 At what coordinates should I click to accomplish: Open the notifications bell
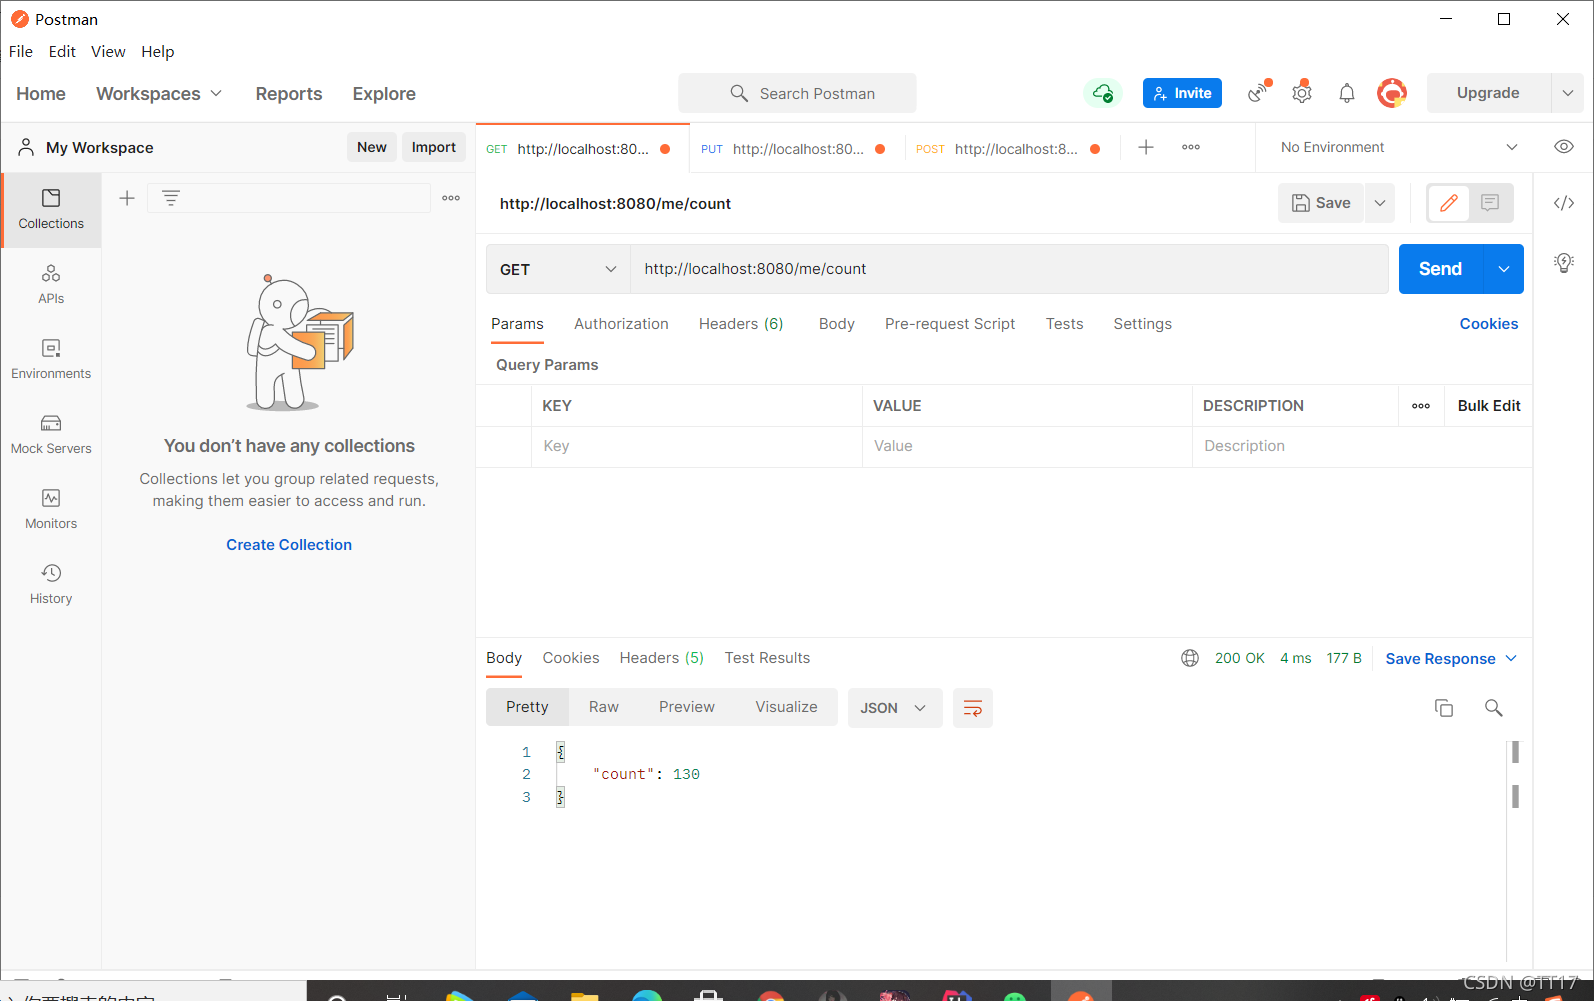tap(1347, 93)
